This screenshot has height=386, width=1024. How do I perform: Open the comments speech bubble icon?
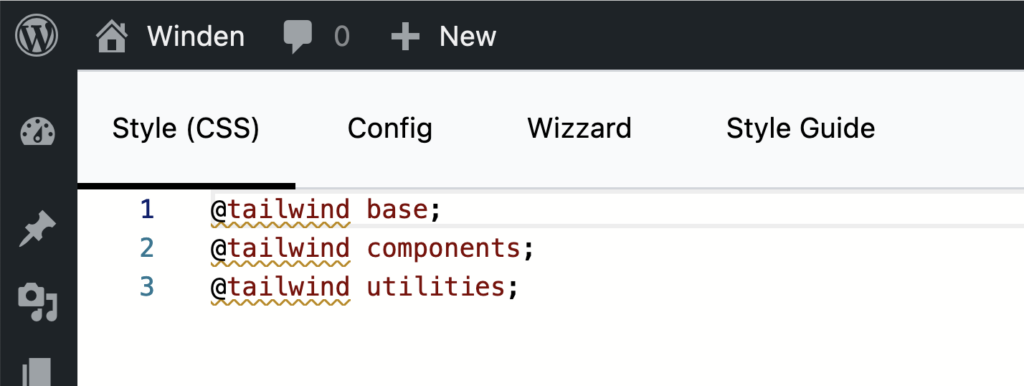point(298,37)
